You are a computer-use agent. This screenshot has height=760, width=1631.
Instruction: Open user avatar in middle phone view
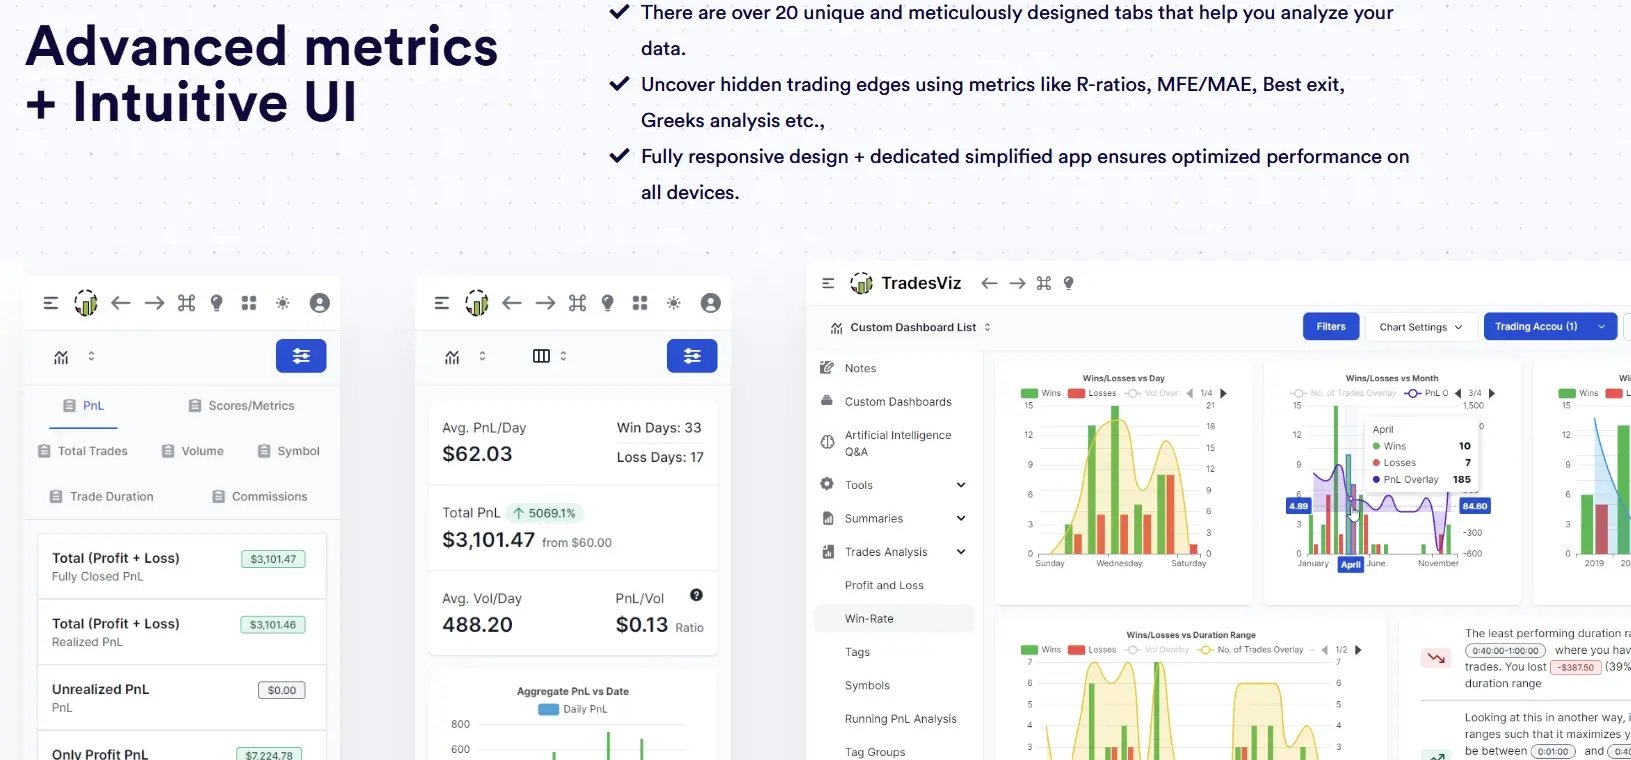click(711, 303)
